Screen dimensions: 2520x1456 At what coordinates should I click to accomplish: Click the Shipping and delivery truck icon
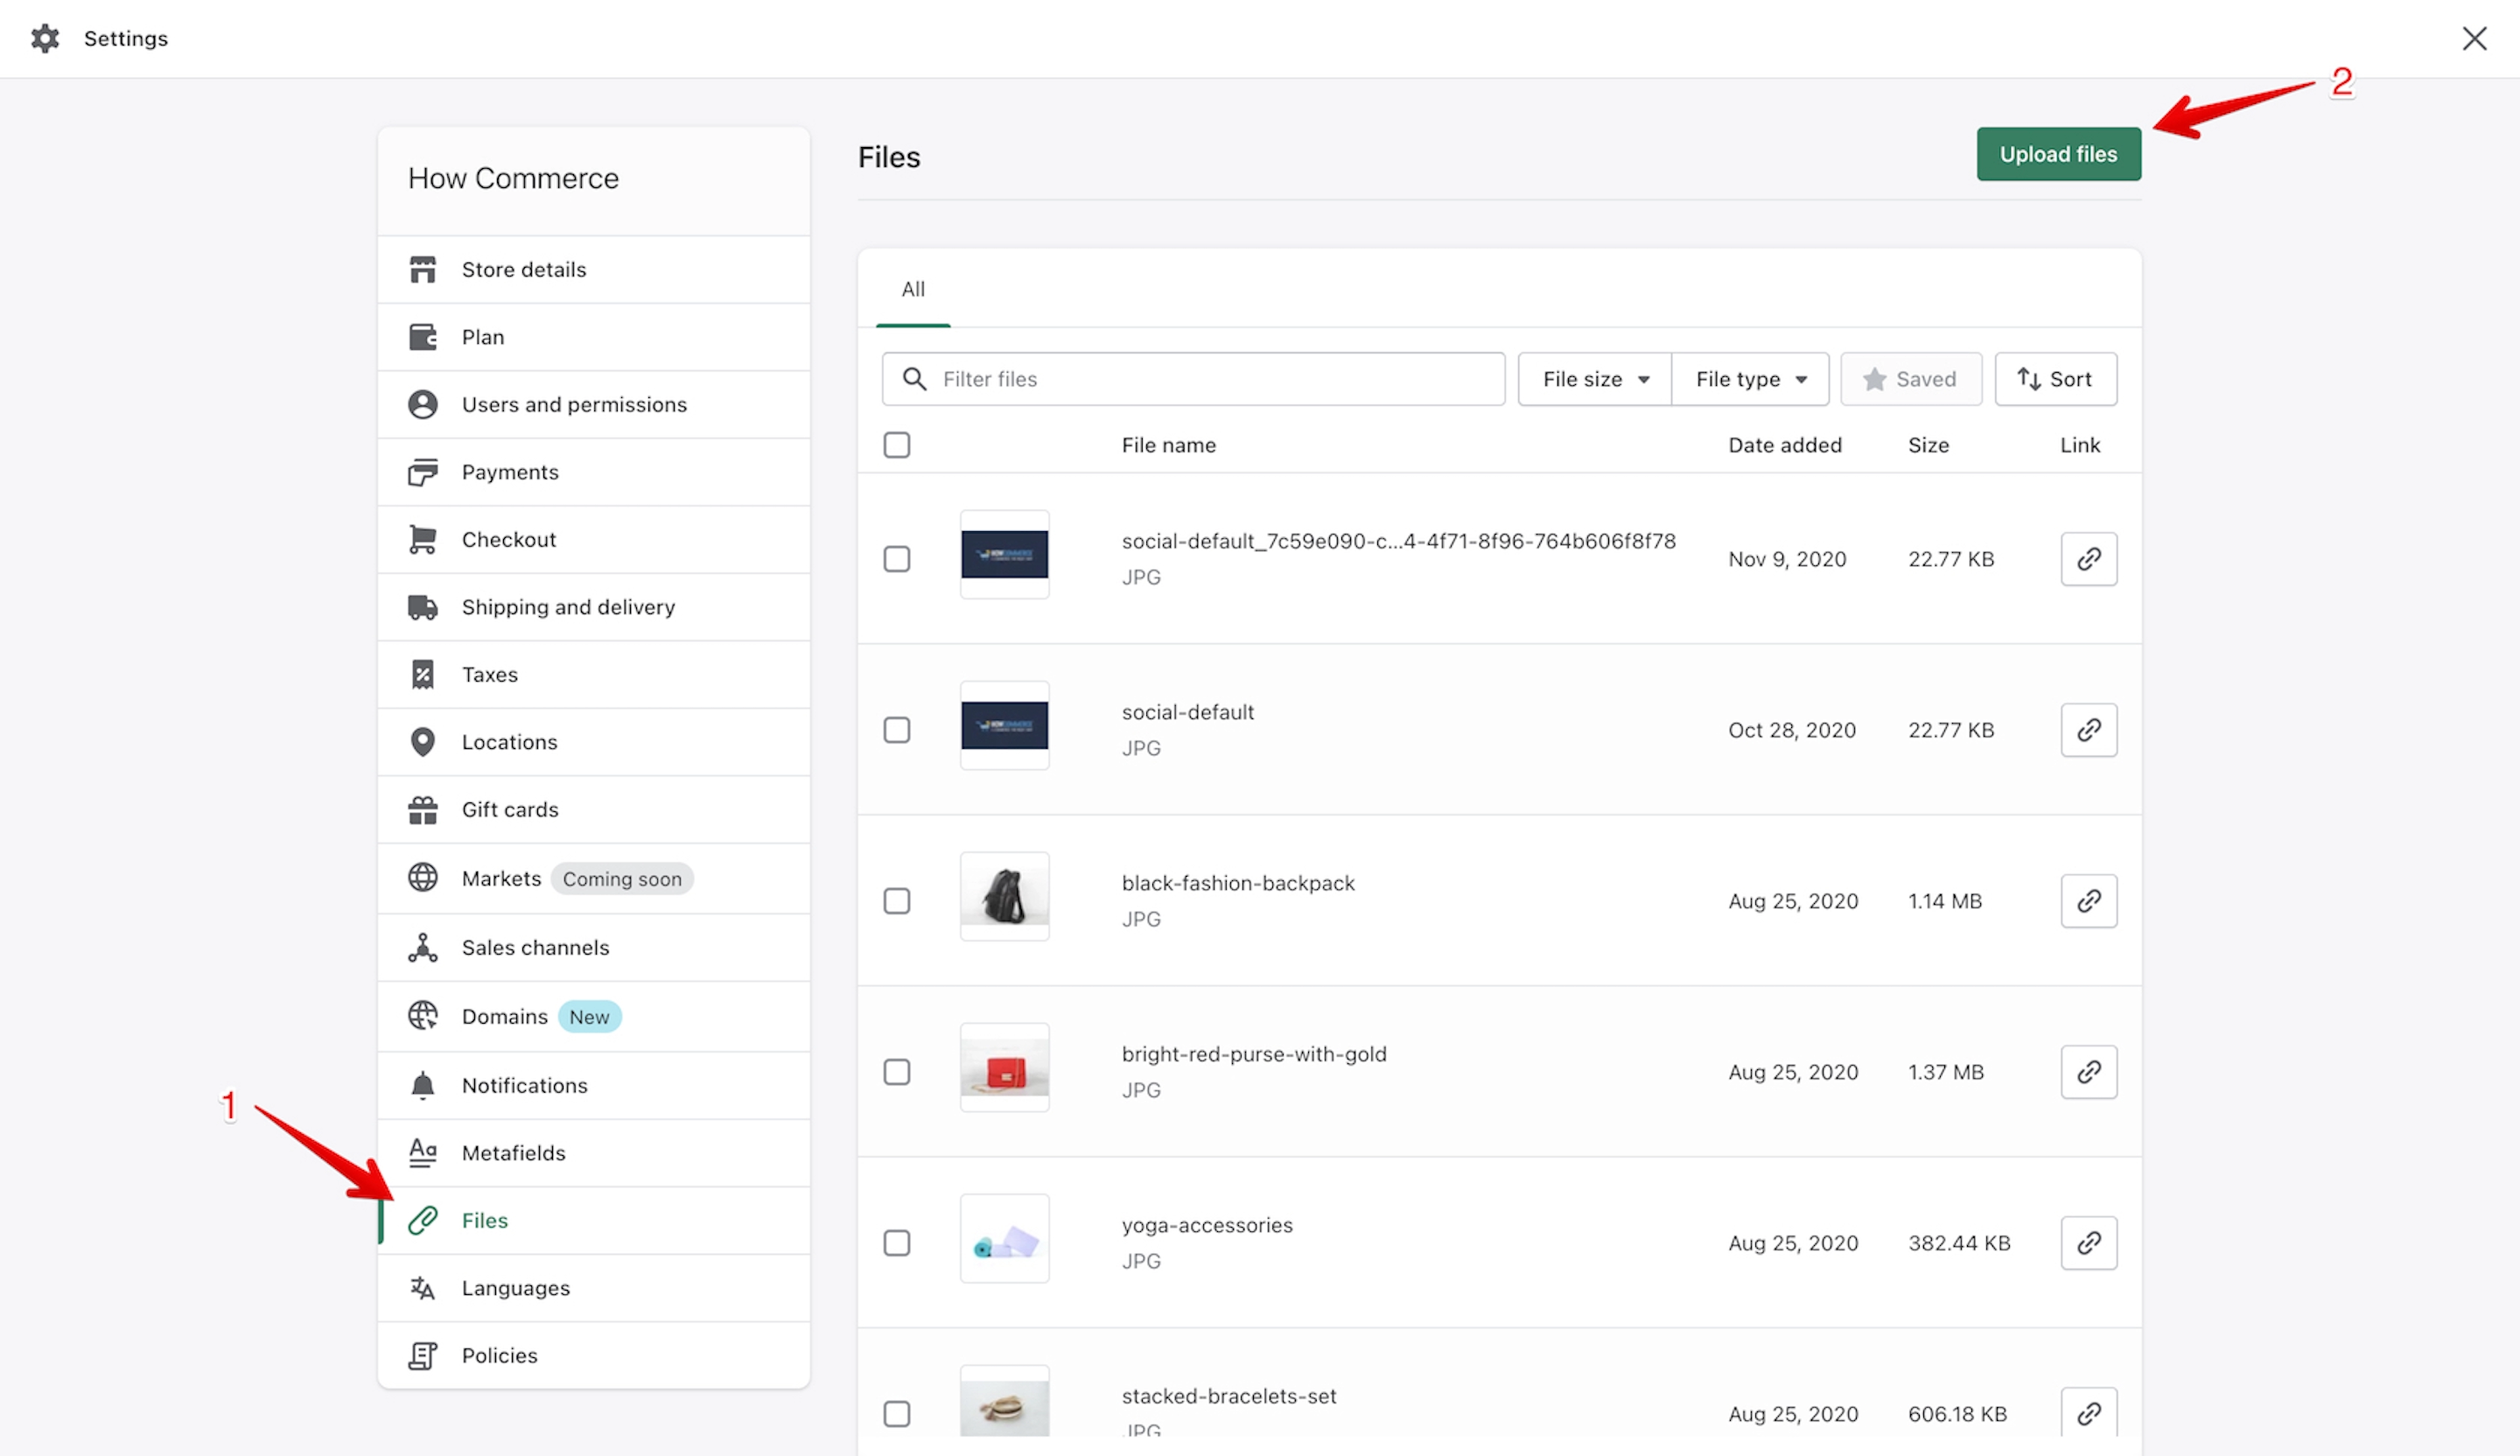(x=423, y=607)
